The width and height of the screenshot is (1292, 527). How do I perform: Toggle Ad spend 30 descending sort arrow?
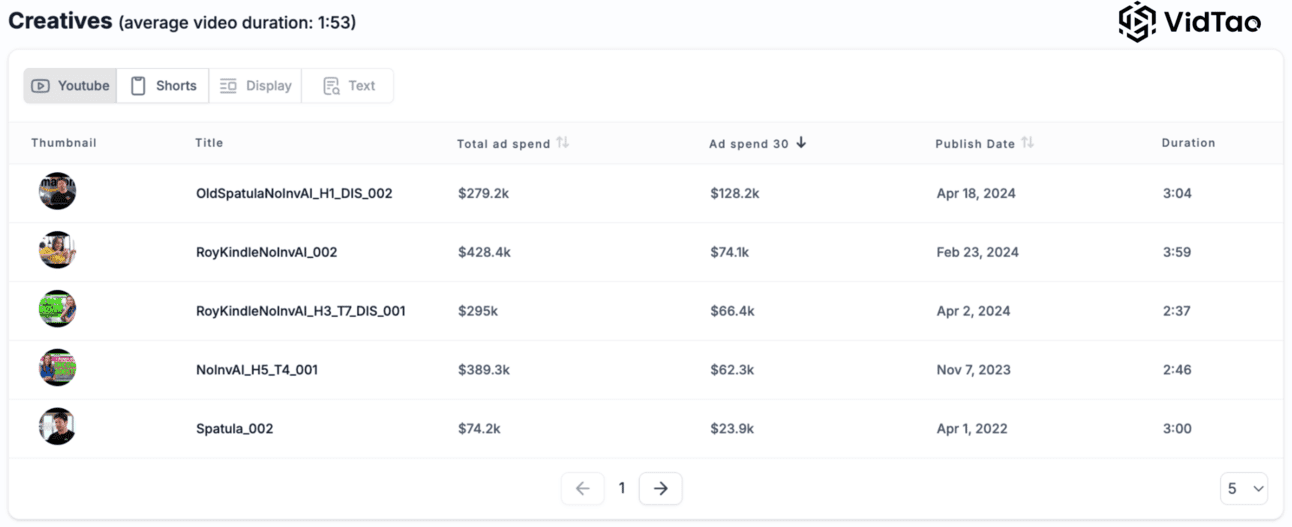click(x=801, y=143)
